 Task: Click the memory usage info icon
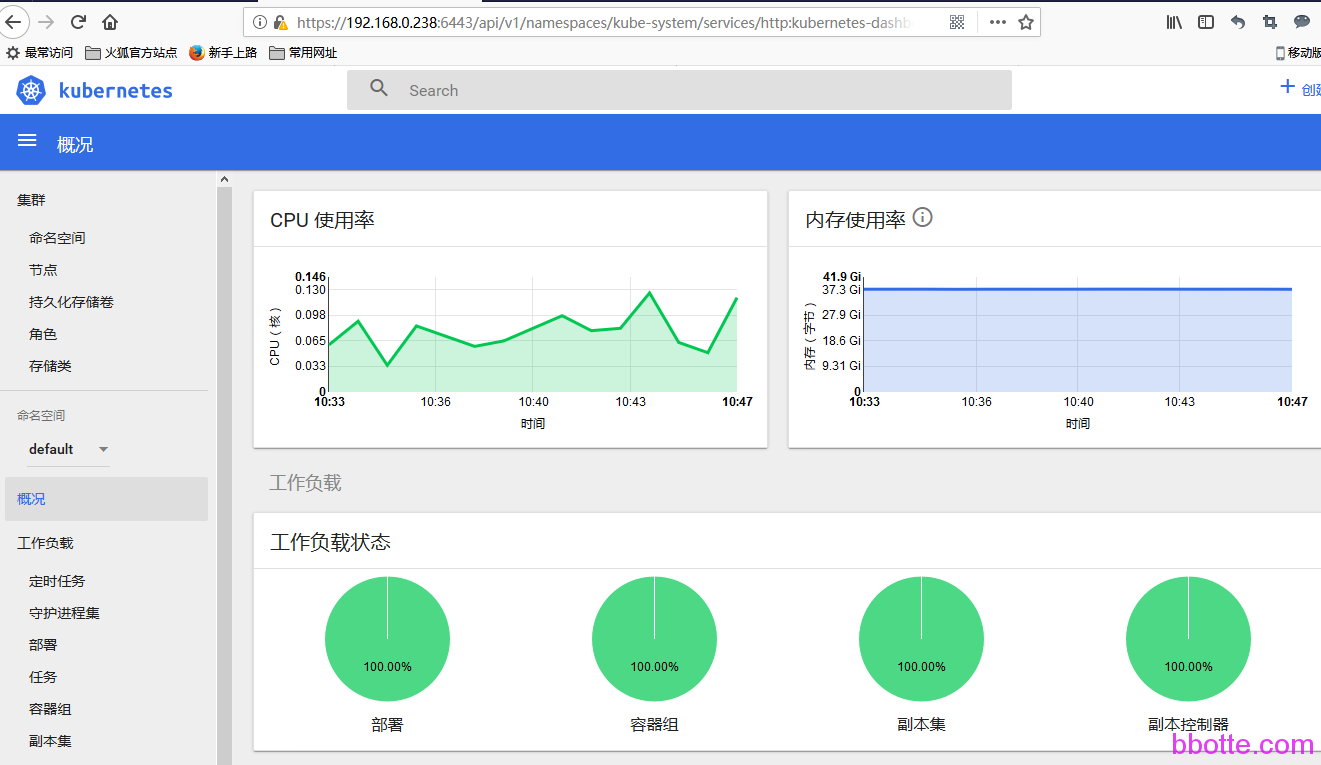click(923, 218)
